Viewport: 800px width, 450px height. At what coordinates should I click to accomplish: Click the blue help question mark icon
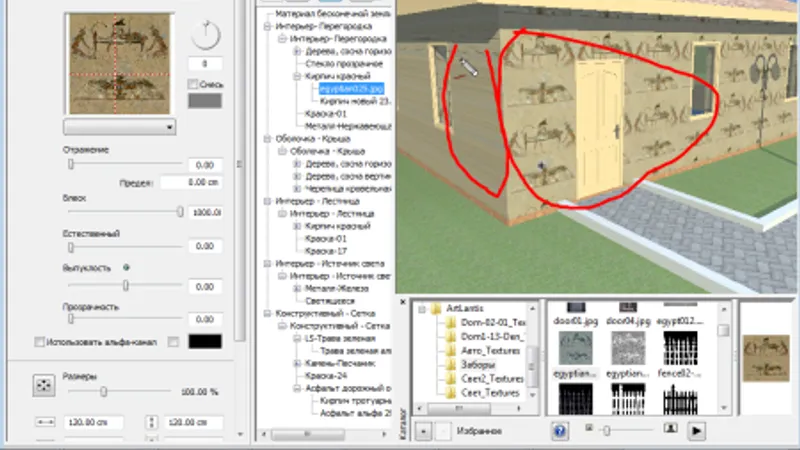(x=560, y=431)
